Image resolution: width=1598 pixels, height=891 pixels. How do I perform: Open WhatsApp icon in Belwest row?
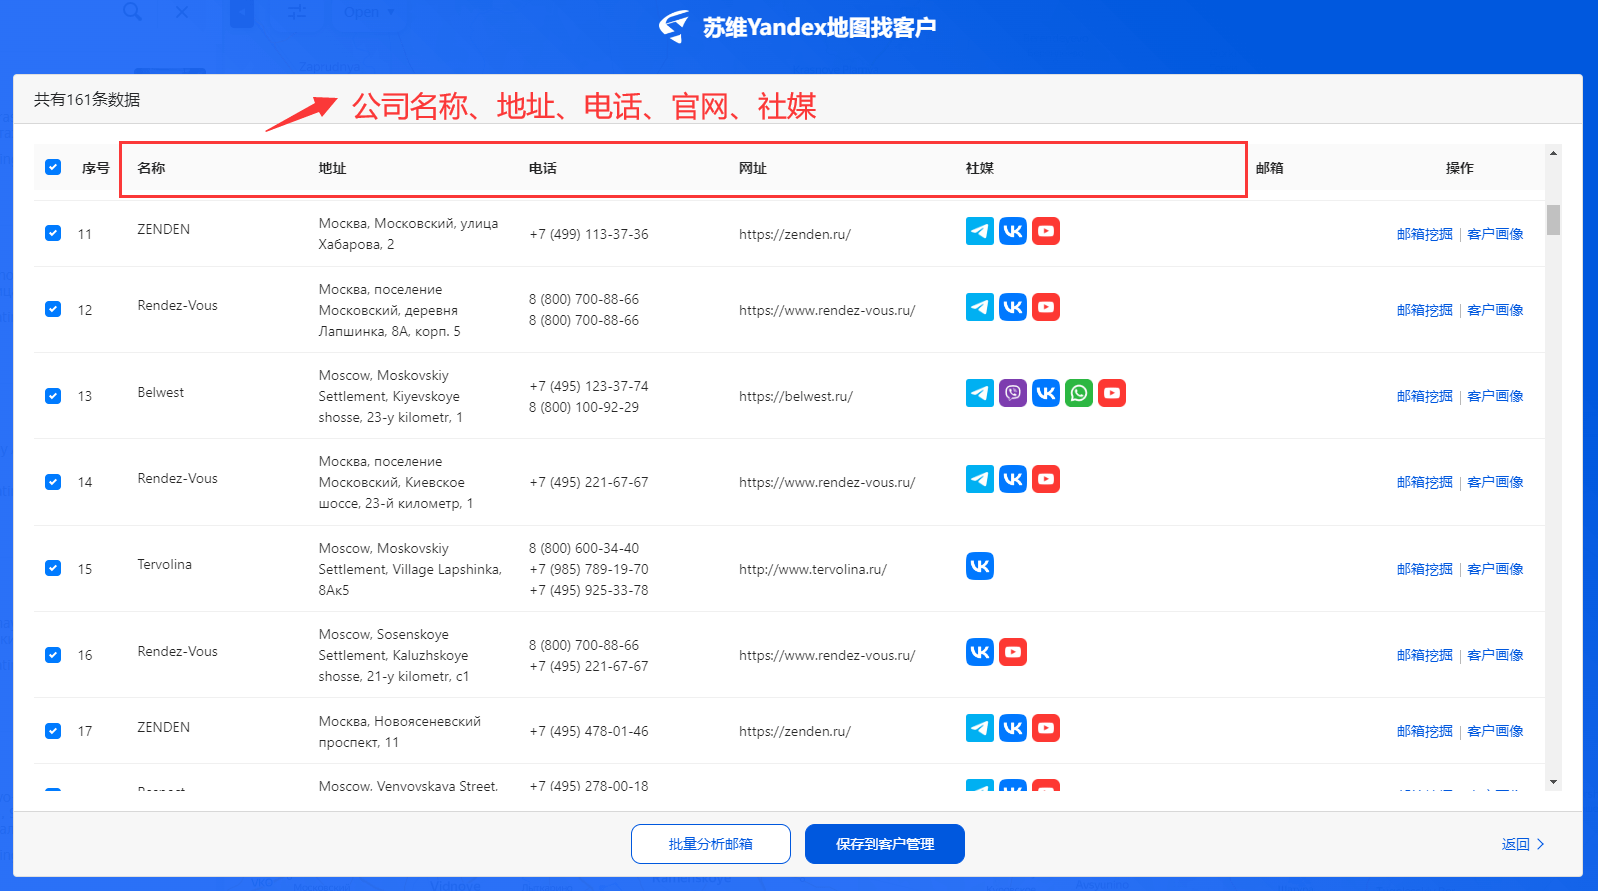coord(1079,393)
